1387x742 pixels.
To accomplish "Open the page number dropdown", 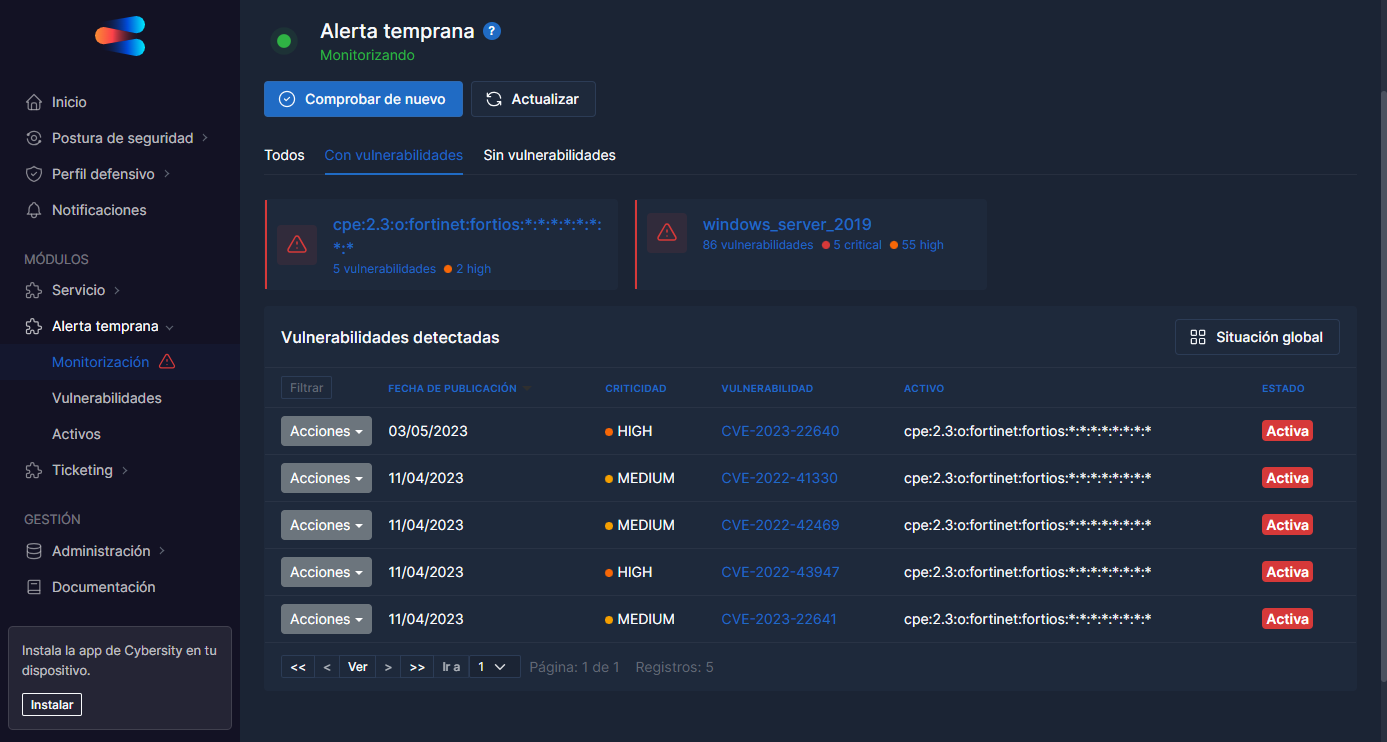I will [x=494, y=666].
